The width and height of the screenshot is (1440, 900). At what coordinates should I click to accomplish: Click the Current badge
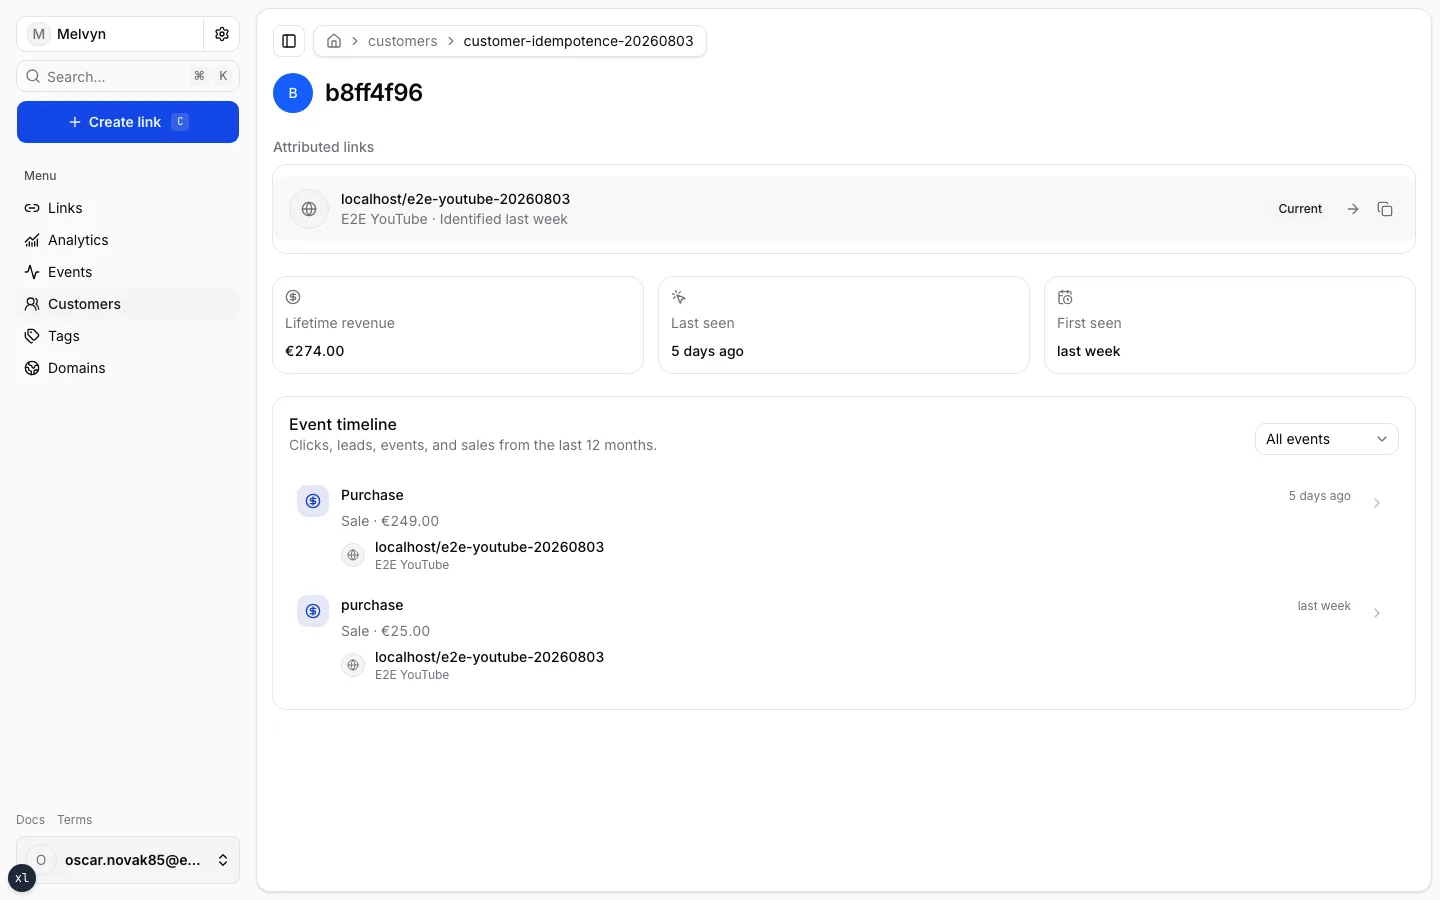pyautogui.click(x=1300, y=209)
